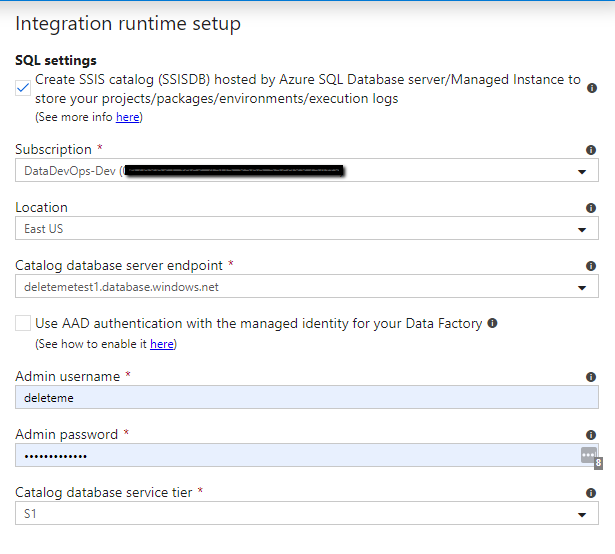Expand Catalog database service tier dropdown
Image resolution: width=615 pixels, height=554 pixels.
pos(581,515)
